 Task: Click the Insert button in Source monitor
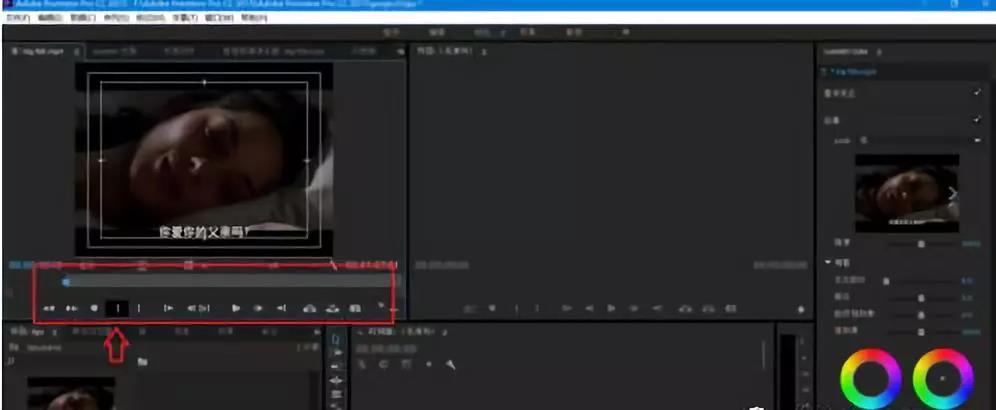pyautogui.click(x=309, y=309)
